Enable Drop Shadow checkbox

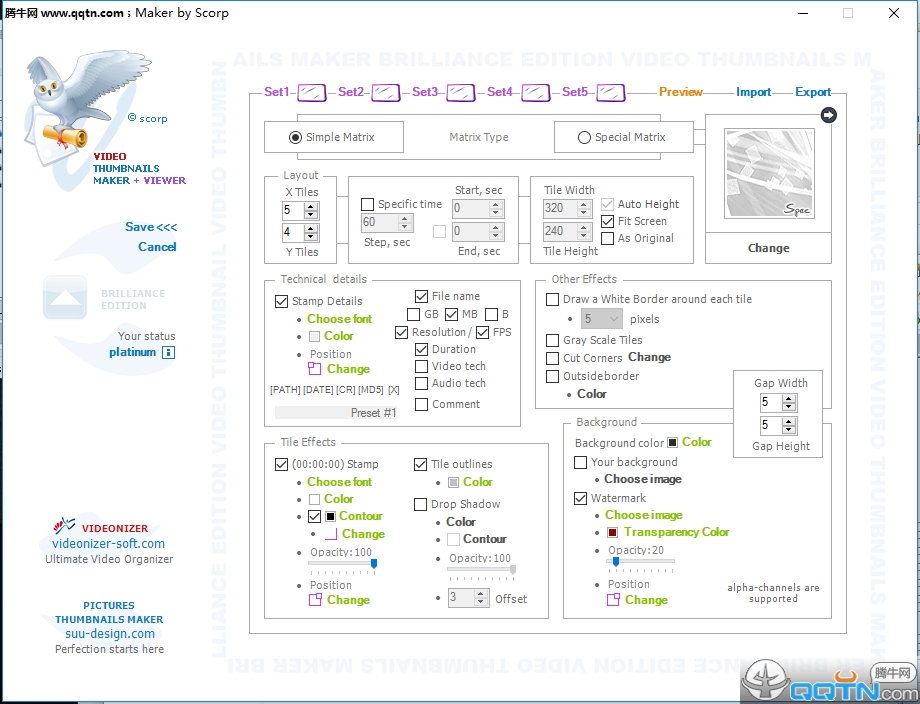pyautogui.click(x=420, y=505)
